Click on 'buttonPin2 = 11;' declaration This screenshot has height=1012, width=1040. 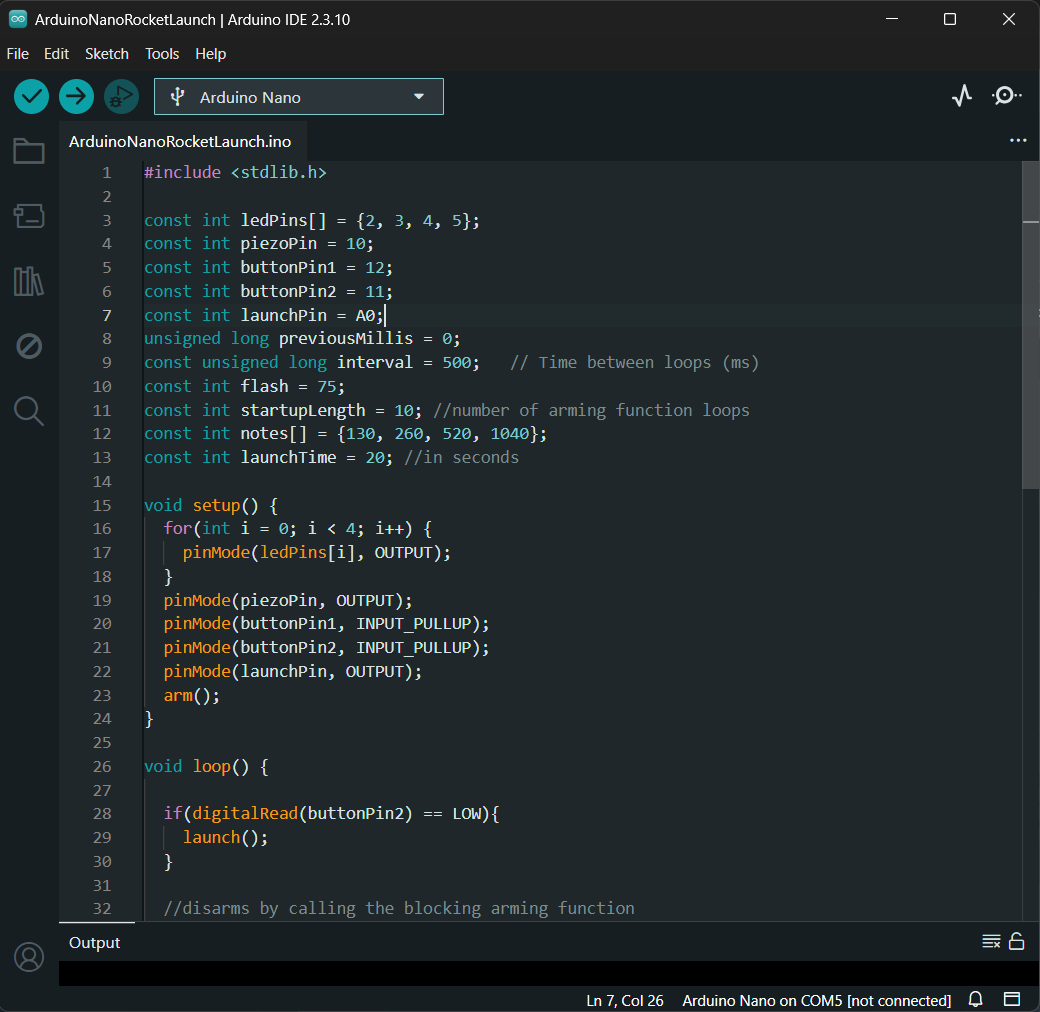316,292
